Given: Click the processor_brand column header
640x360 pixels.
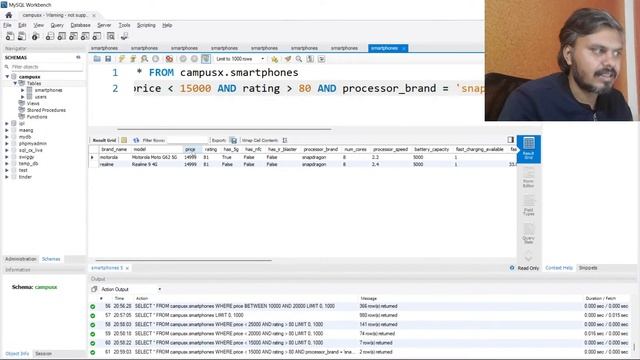Looking at the screenshot, I should point(321,150).
